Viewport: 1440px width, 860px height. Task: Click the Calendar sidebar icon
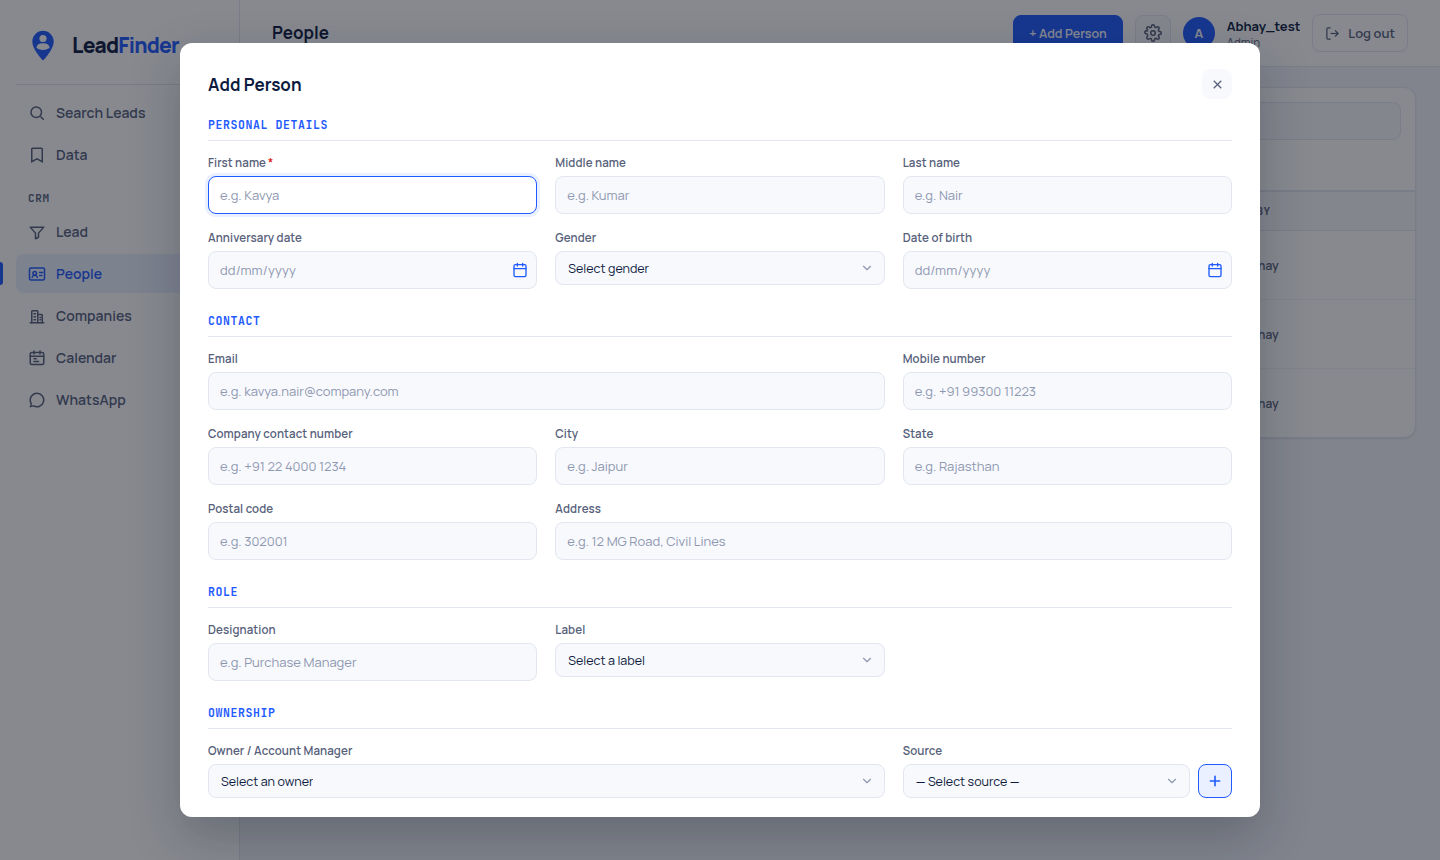click(x=37, y=358)
